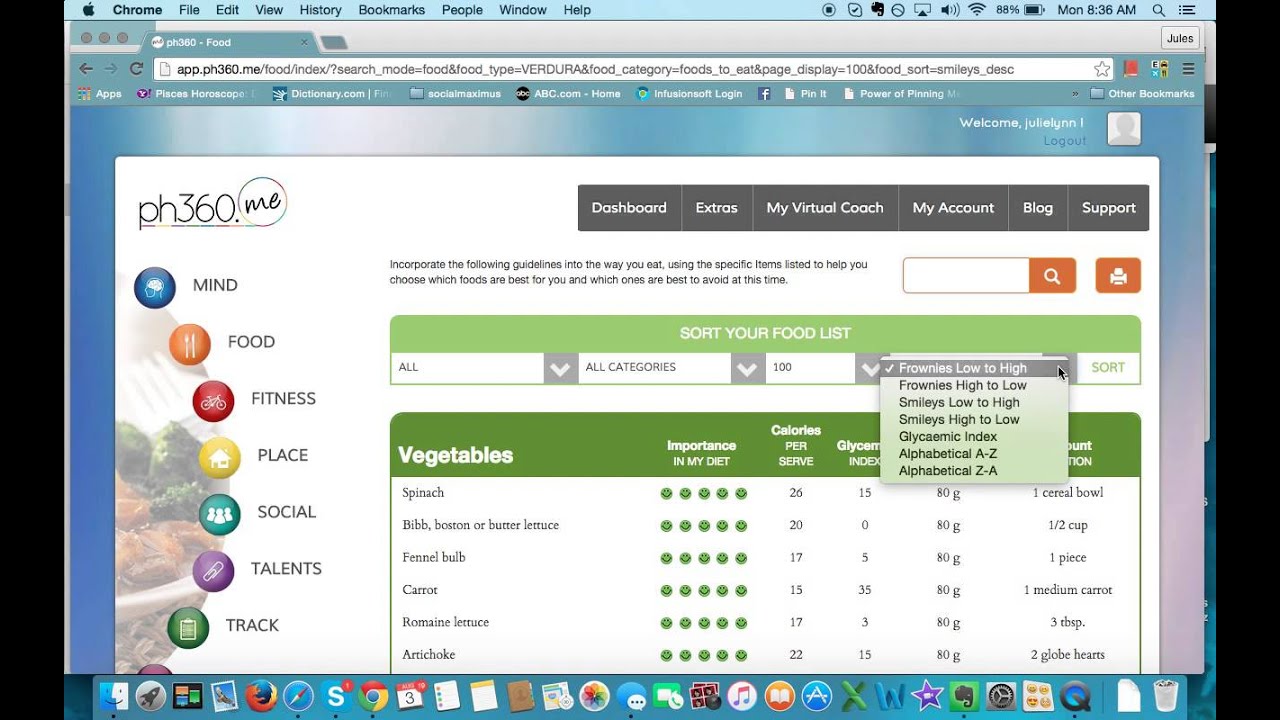Open iTunes from the dock
Image resolution: width=1280 pixels, height=720 pixels.
coord(743,695)
